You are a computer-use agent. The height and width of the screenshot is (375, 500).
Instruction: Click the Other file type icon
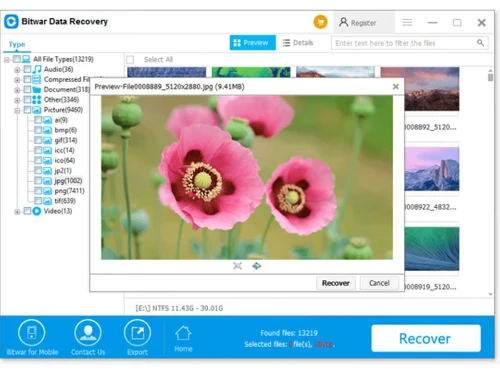37,100
